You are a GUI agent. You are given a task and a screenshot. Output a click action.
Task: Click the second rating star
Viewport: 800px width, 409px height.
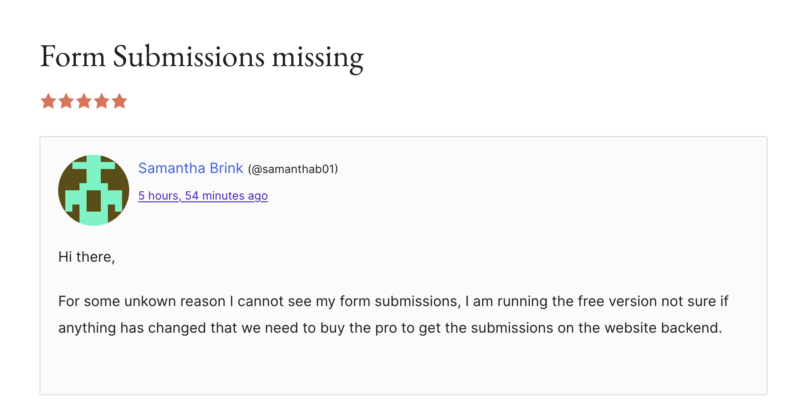pos(66,101)
